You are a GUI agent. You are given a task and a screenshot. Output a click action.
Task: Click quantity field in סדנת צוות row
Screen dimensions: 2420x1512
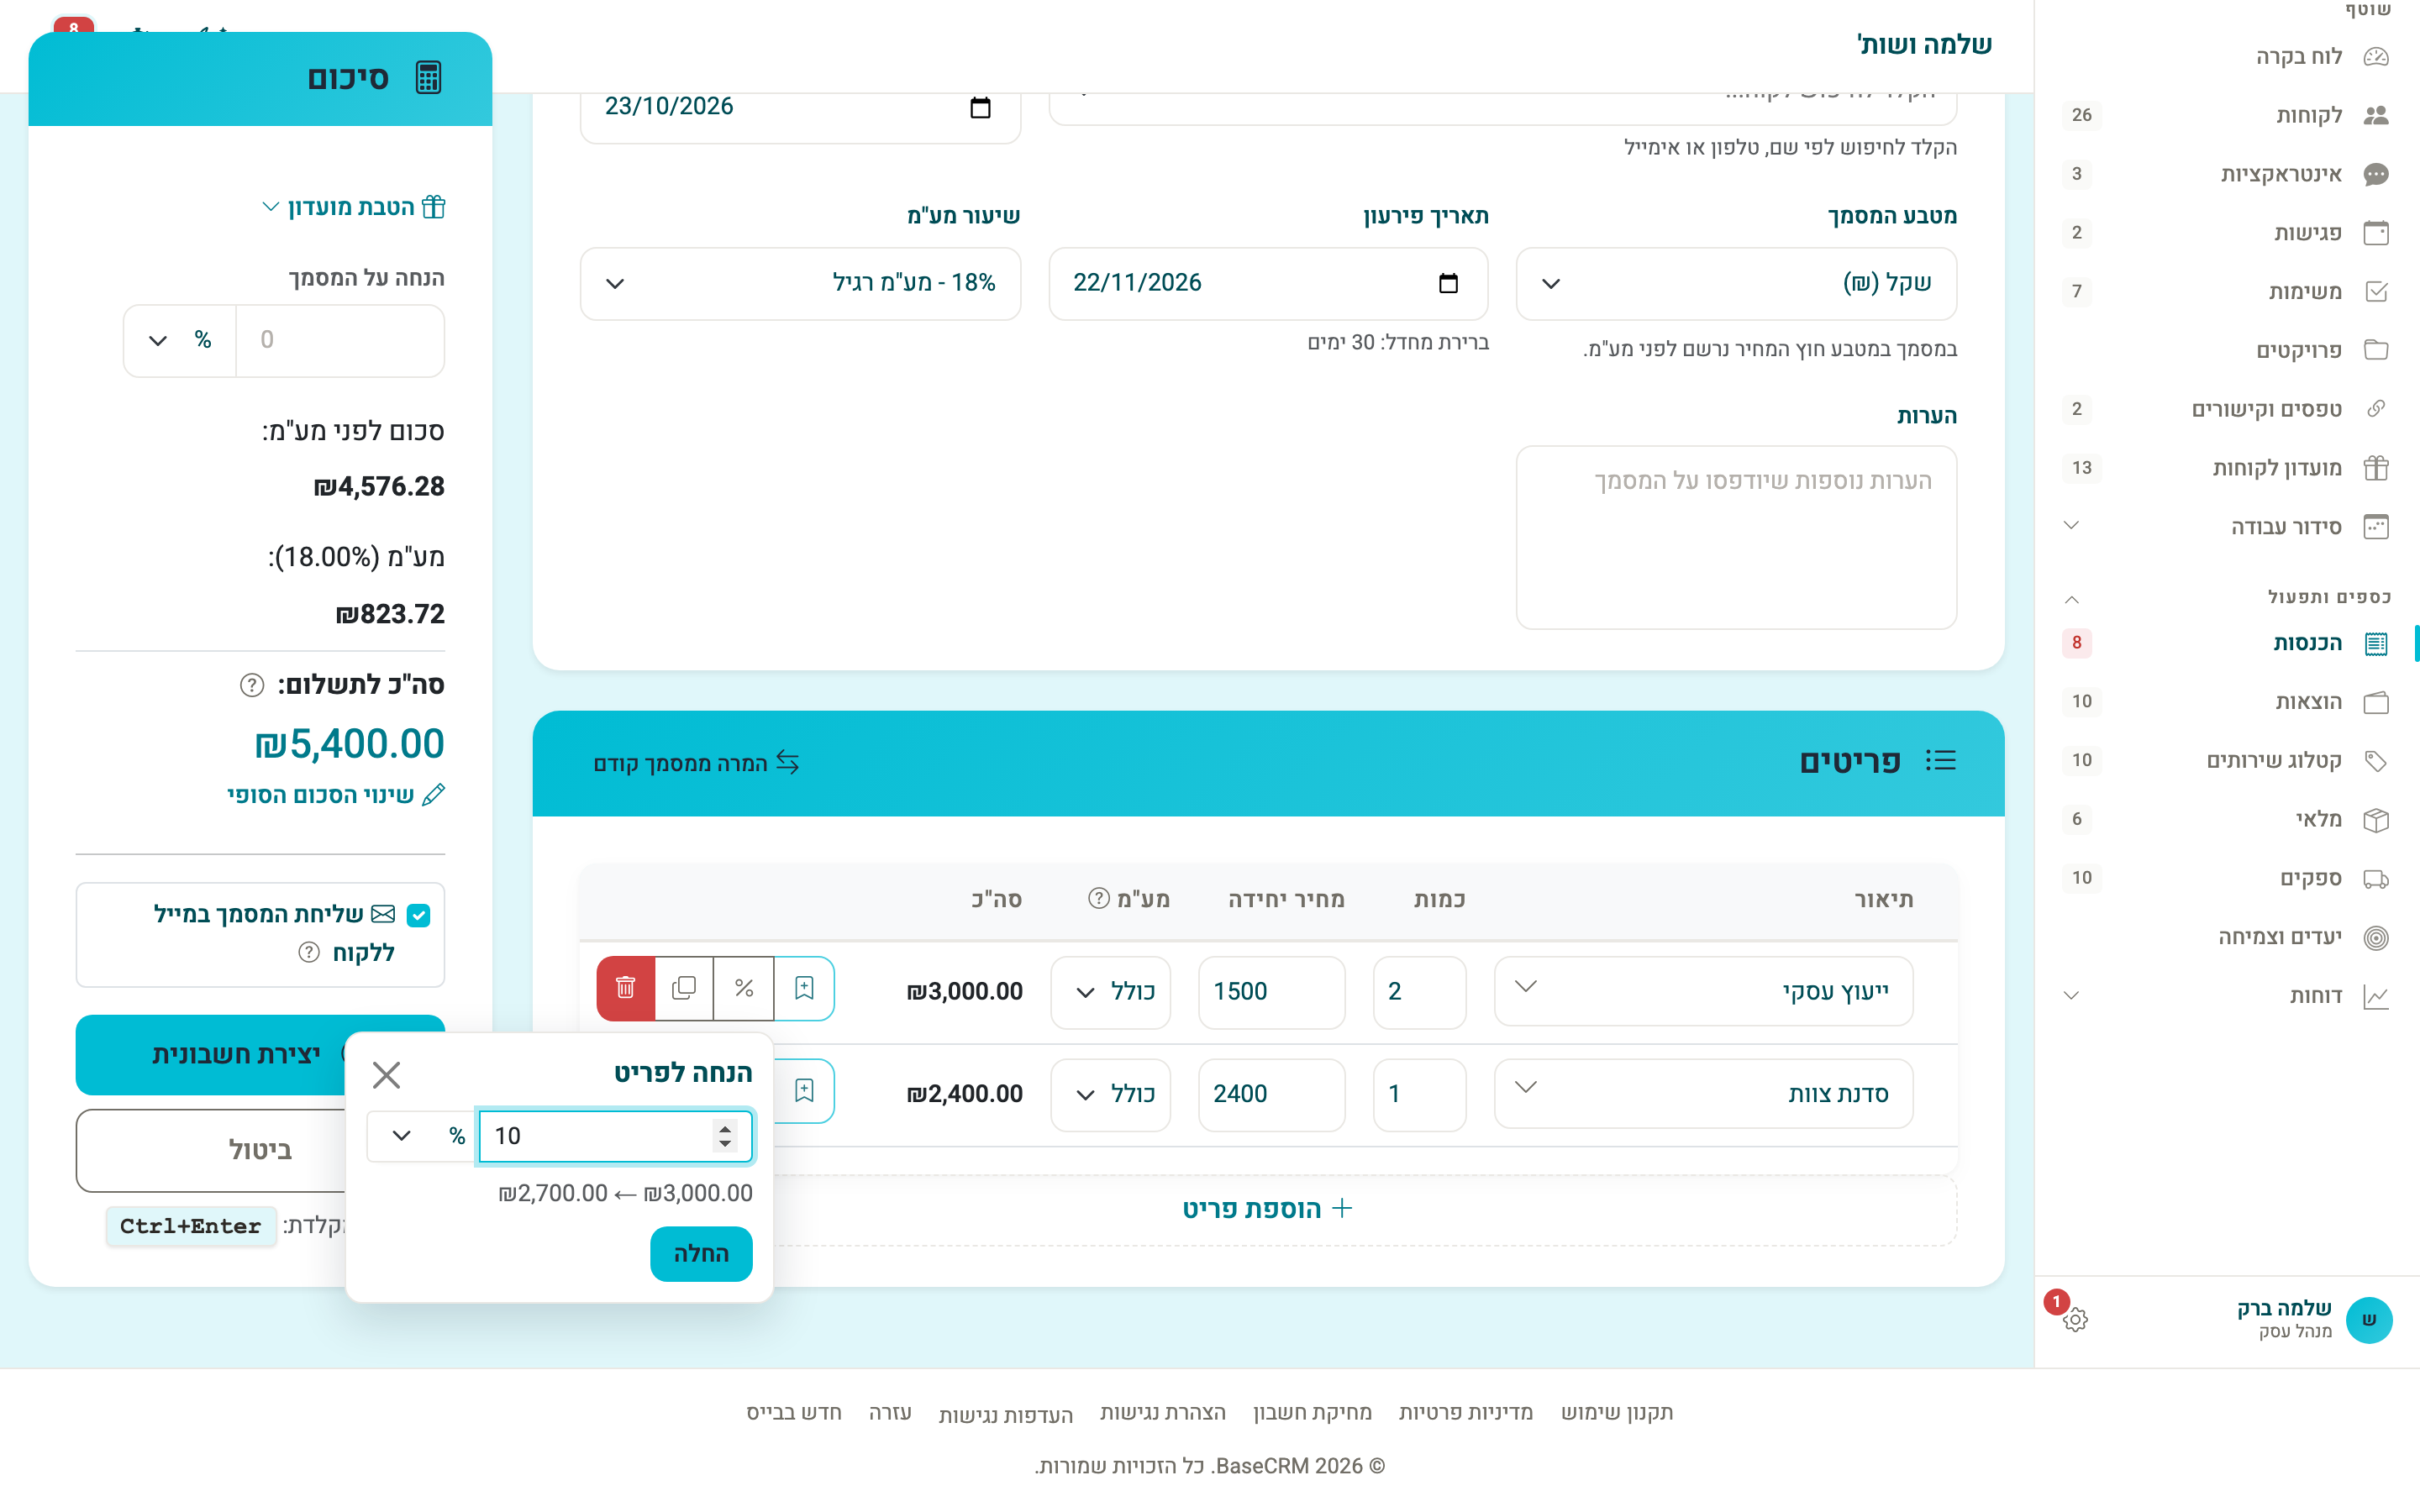point(1419,1094)
